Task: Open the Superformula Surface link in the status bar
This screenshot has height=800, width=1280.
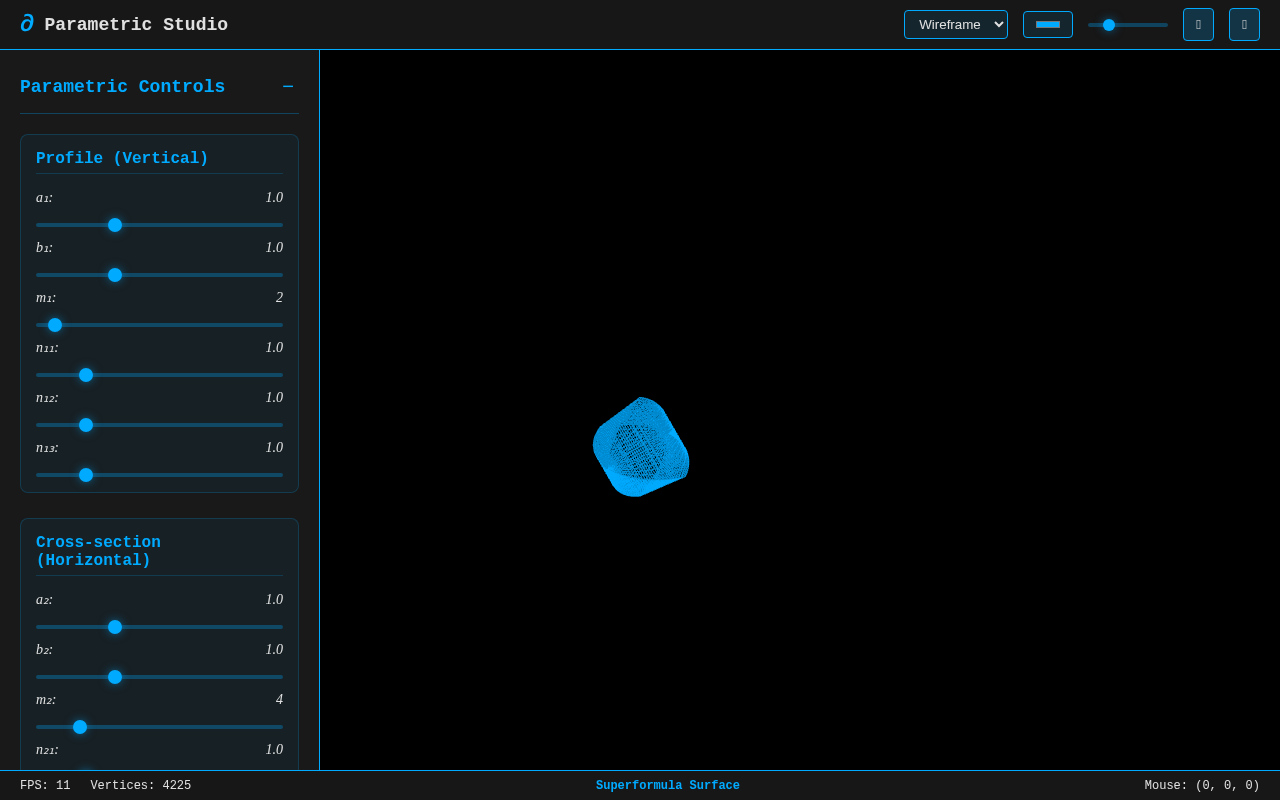Action: pyautogui.click(x=667, y=785)
